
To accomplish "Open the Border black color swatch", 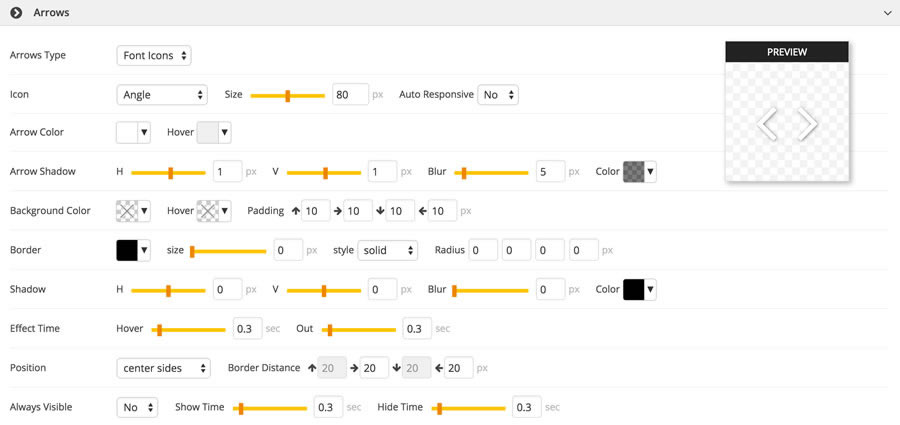I will (x=133, y=250).
